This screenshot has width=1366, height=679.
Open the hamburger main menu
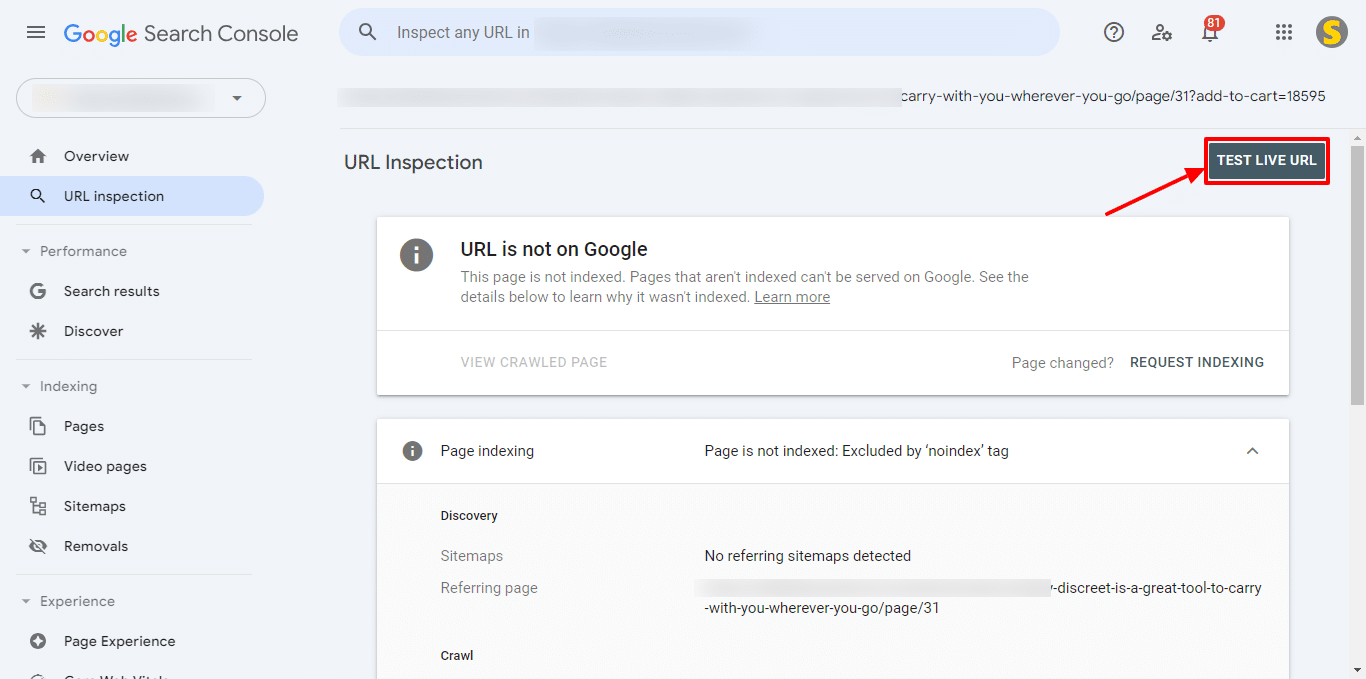pyautogui.click(x=36, y=32)
